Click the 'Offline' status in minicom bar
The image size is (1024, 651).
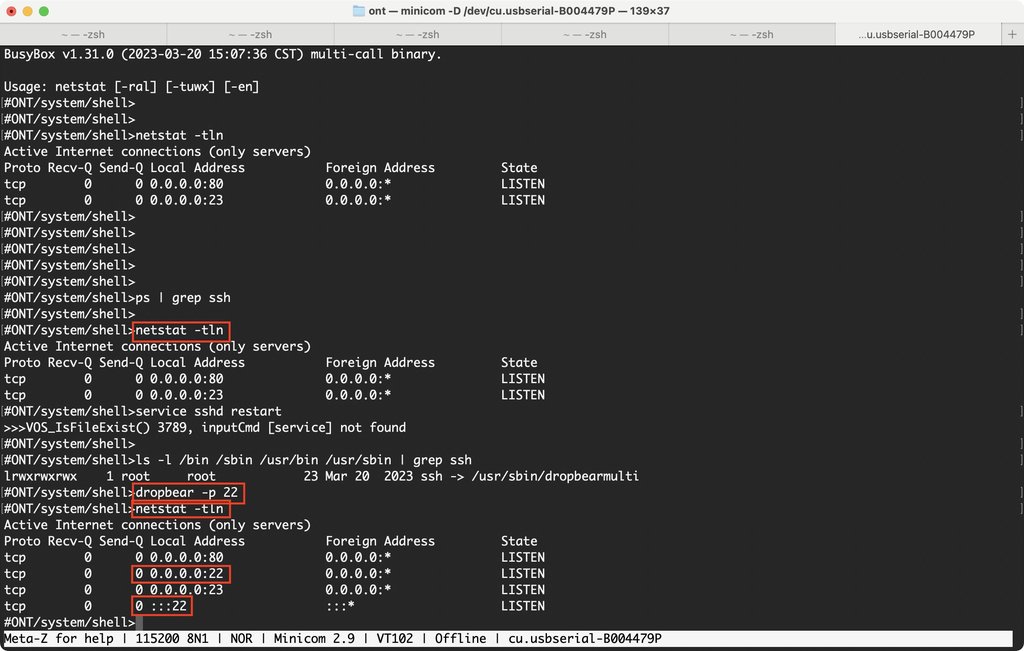click(460, 639)
